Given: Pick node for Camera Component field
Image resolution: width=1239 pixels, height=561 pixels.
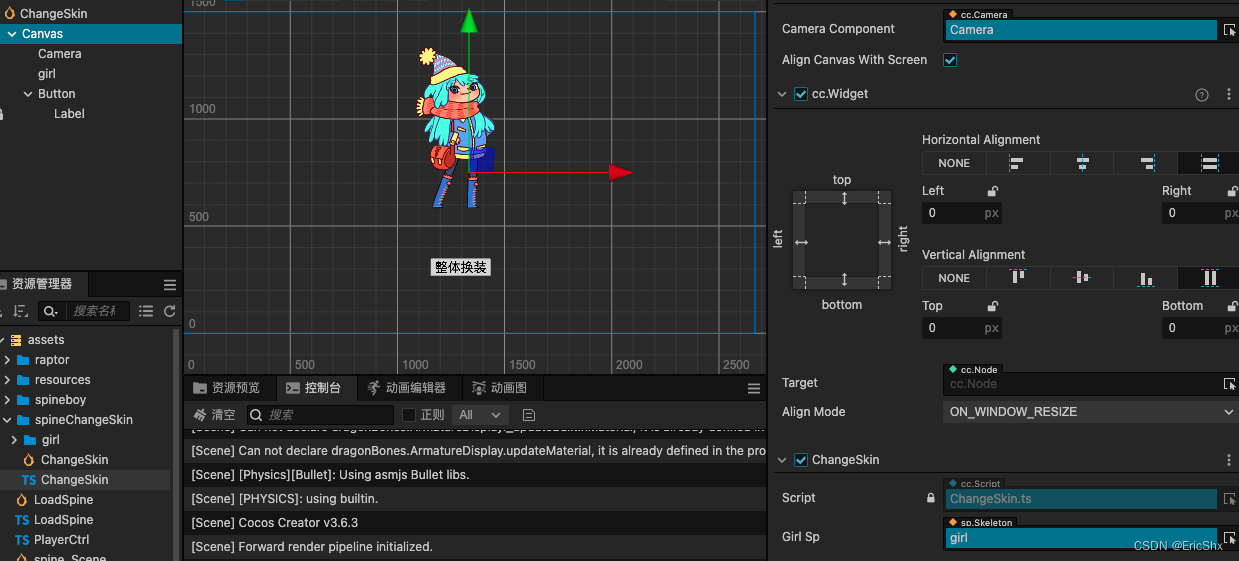Looking at the screenshot, I should pyautogui.click(x=1229, y=30).
